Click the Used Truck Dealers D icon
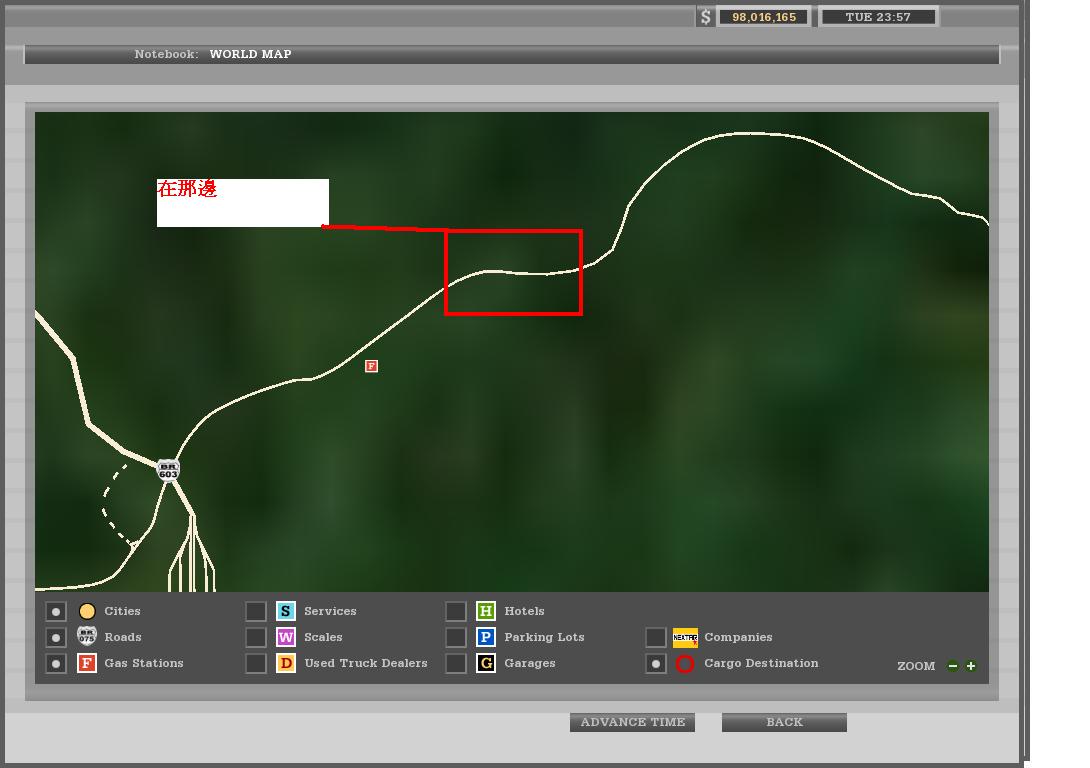1090x768 pixels. coord(286,663)
